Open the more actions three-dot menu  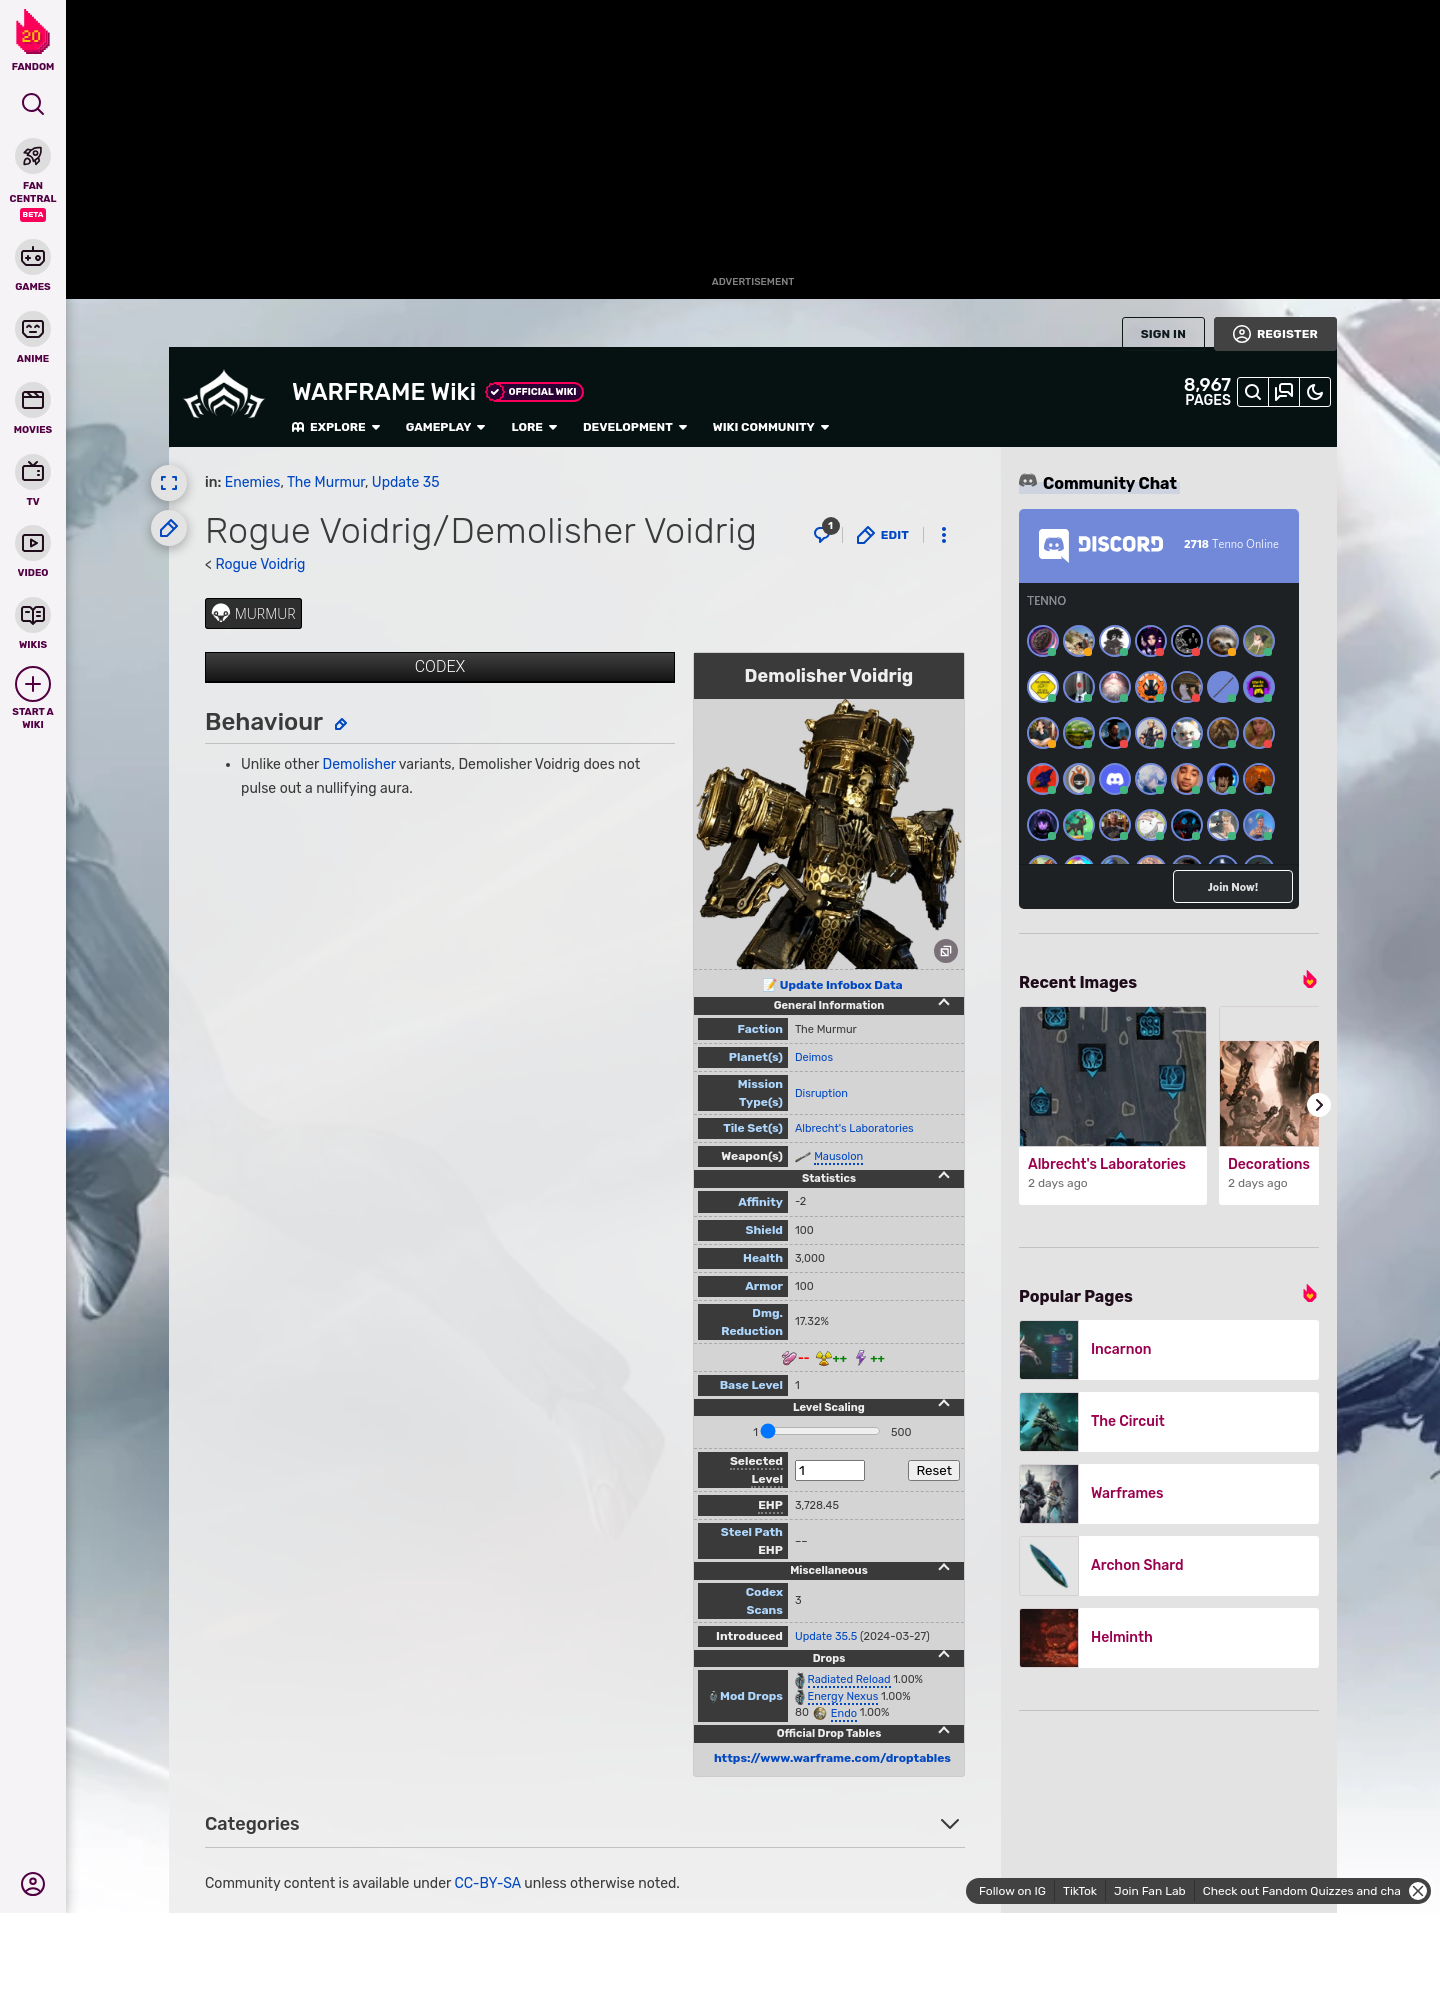[944, 535]
